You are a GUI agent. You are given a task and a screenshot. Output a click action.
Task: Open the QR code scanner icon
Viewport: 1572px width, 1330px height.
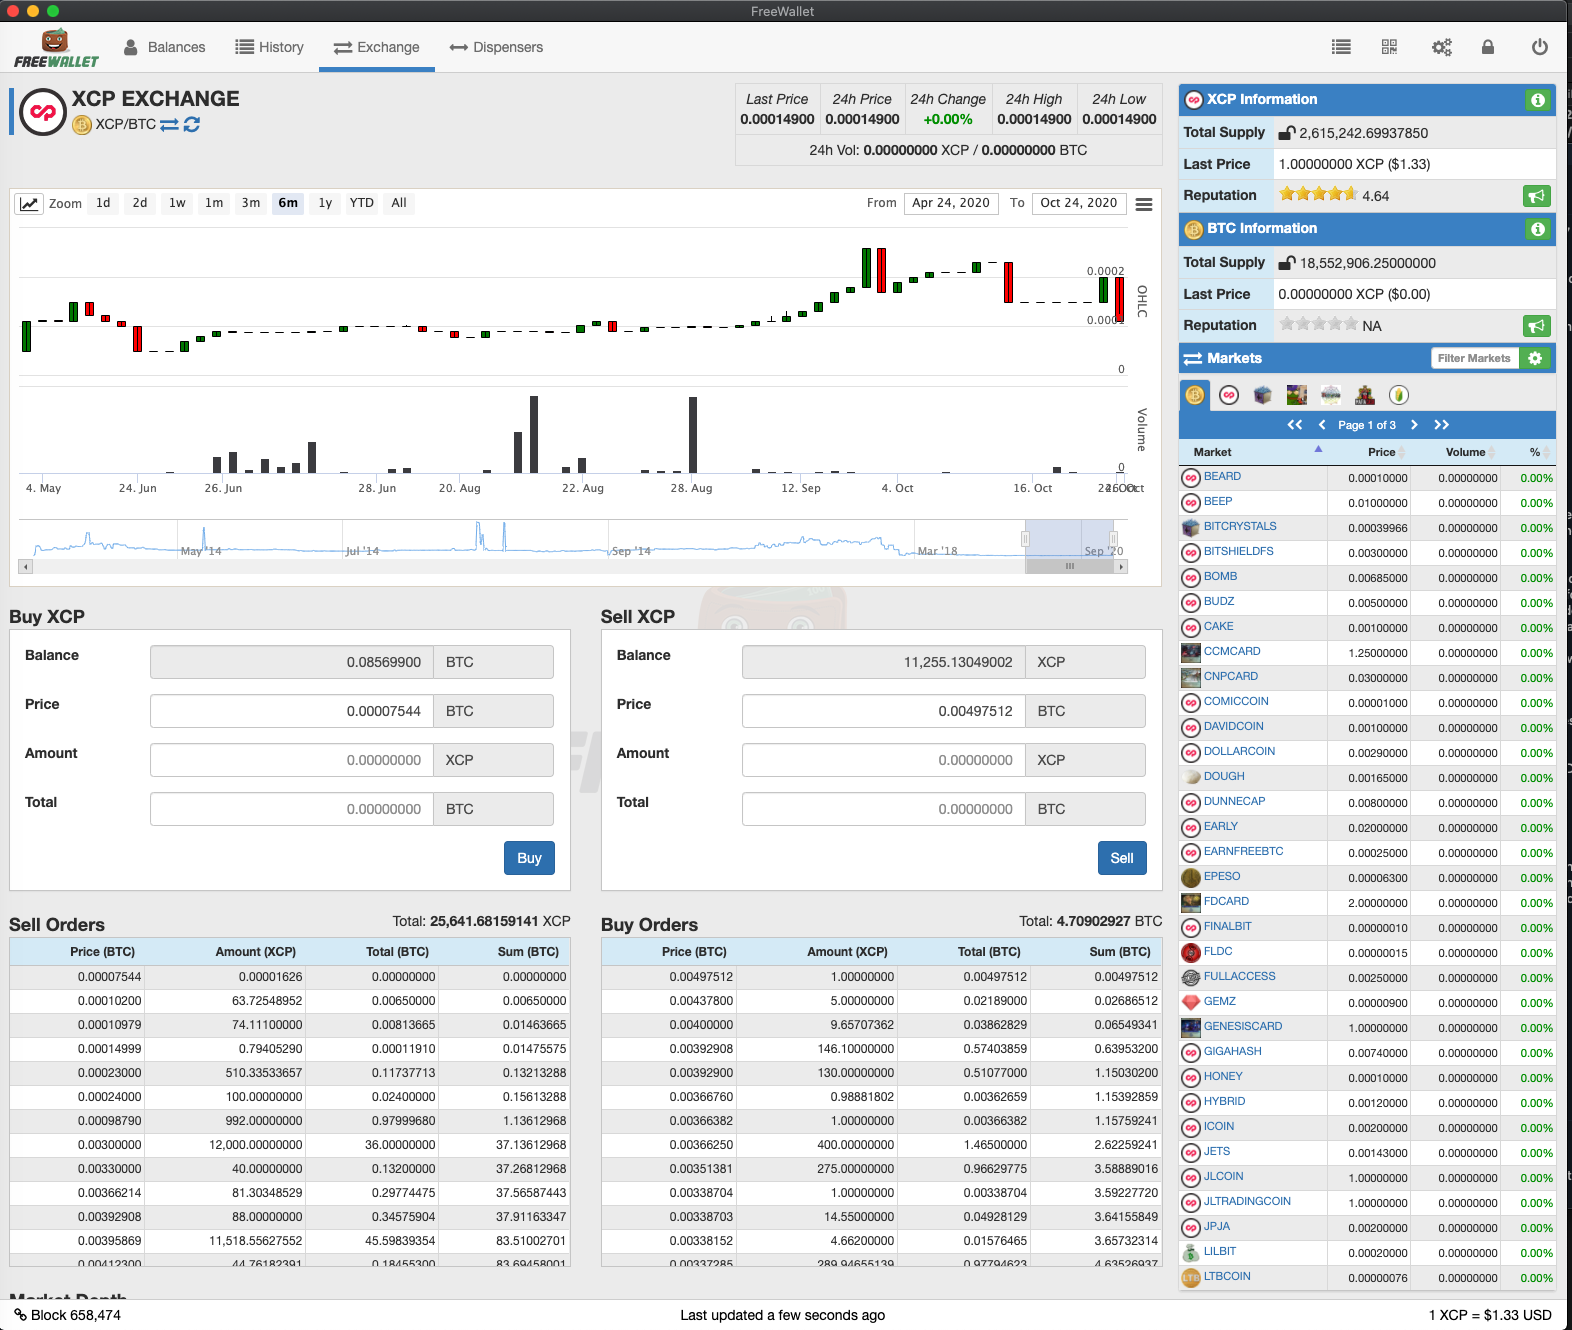[1389, 47]
